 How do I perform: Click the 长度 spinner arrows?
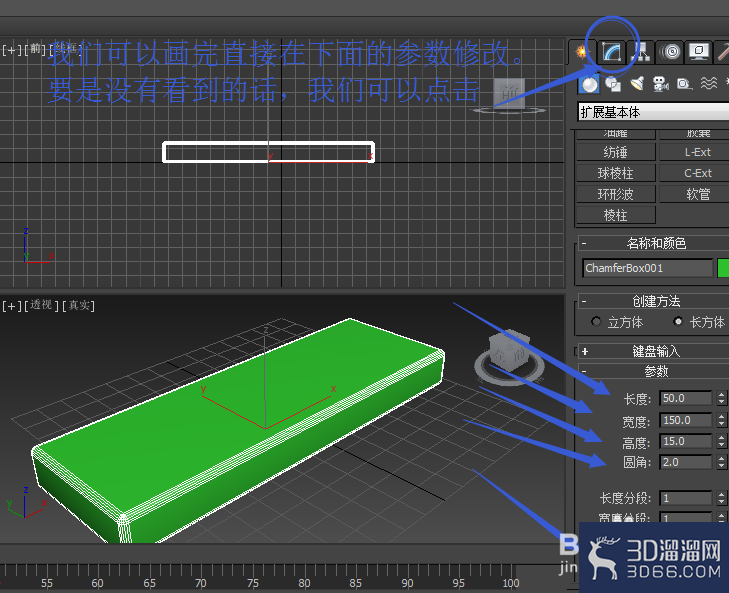tap(721, 398)
